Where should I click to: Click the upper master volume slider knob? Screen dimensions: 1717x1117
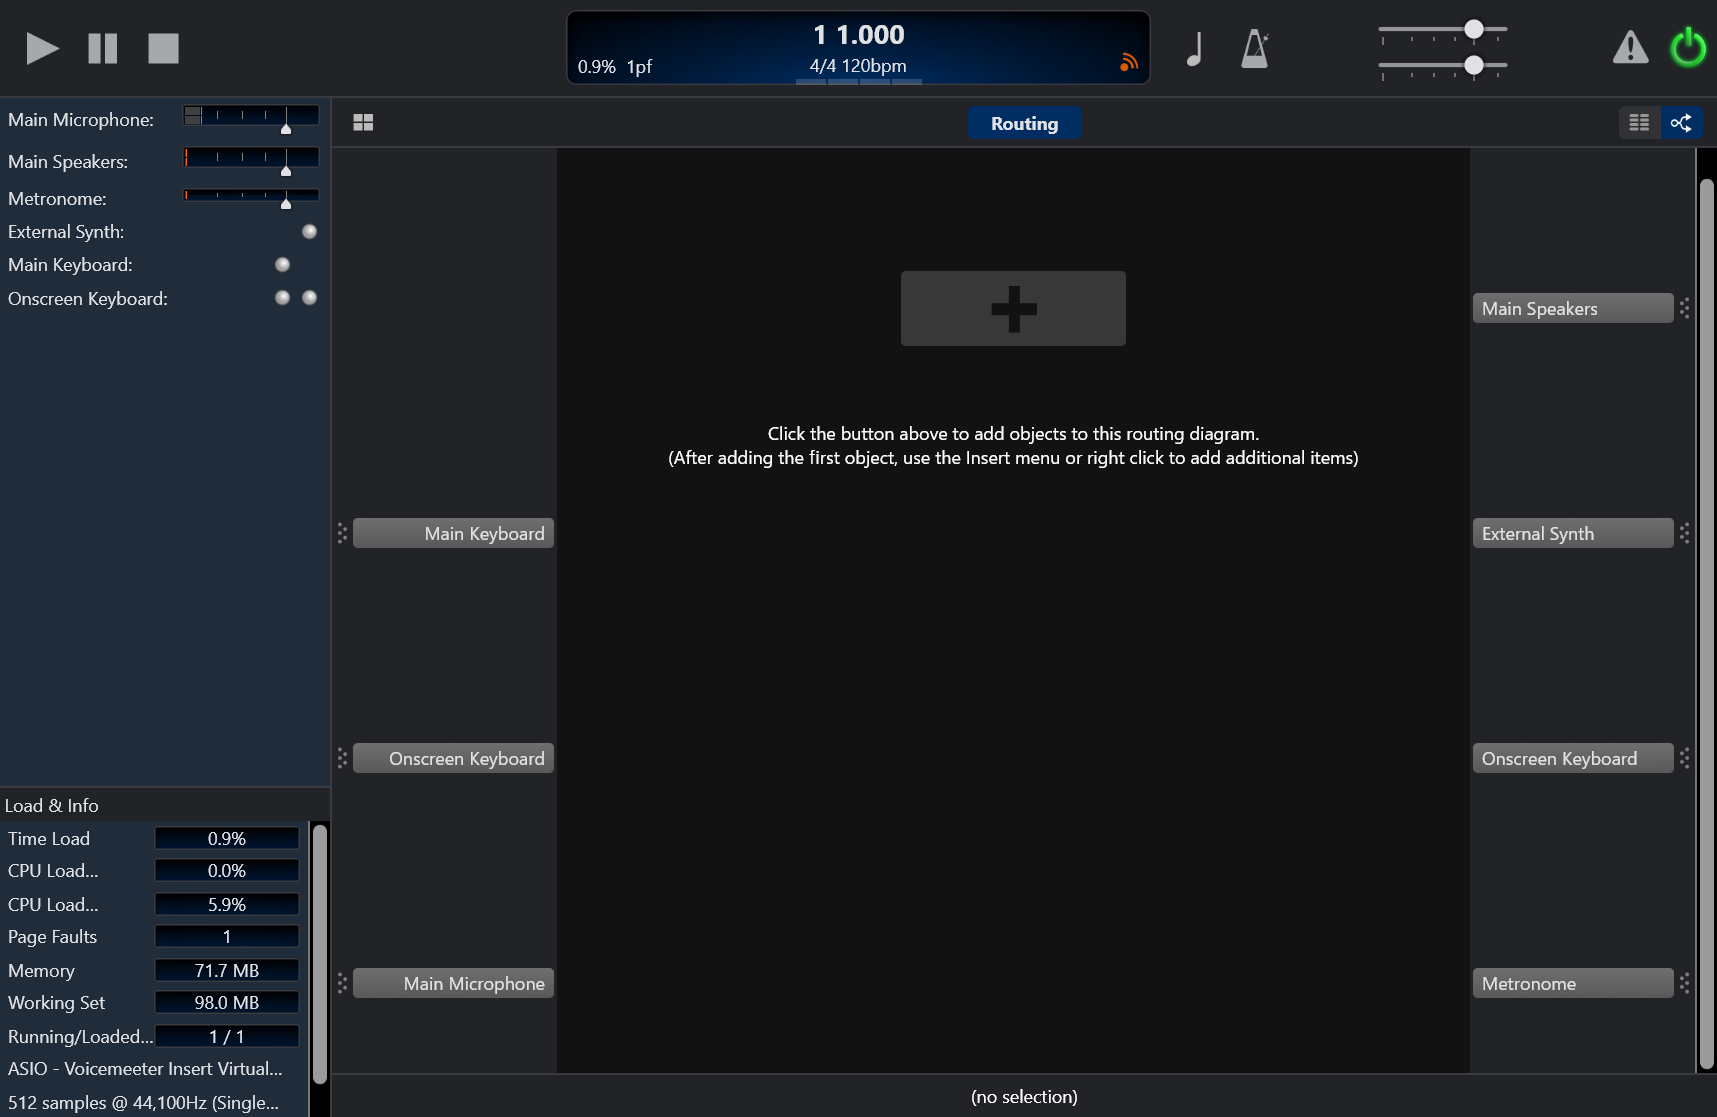[x=1473, y=30]
